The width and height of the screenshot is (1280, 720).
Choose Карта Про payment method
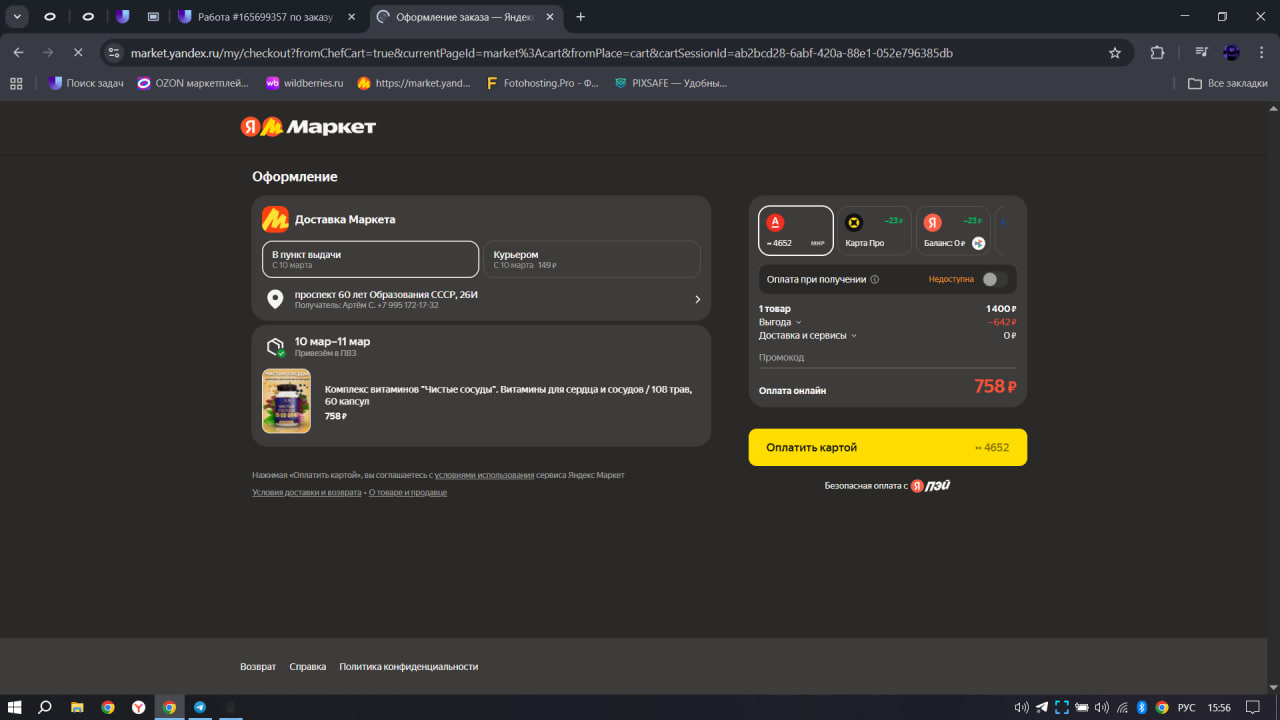tap(875, 231)
